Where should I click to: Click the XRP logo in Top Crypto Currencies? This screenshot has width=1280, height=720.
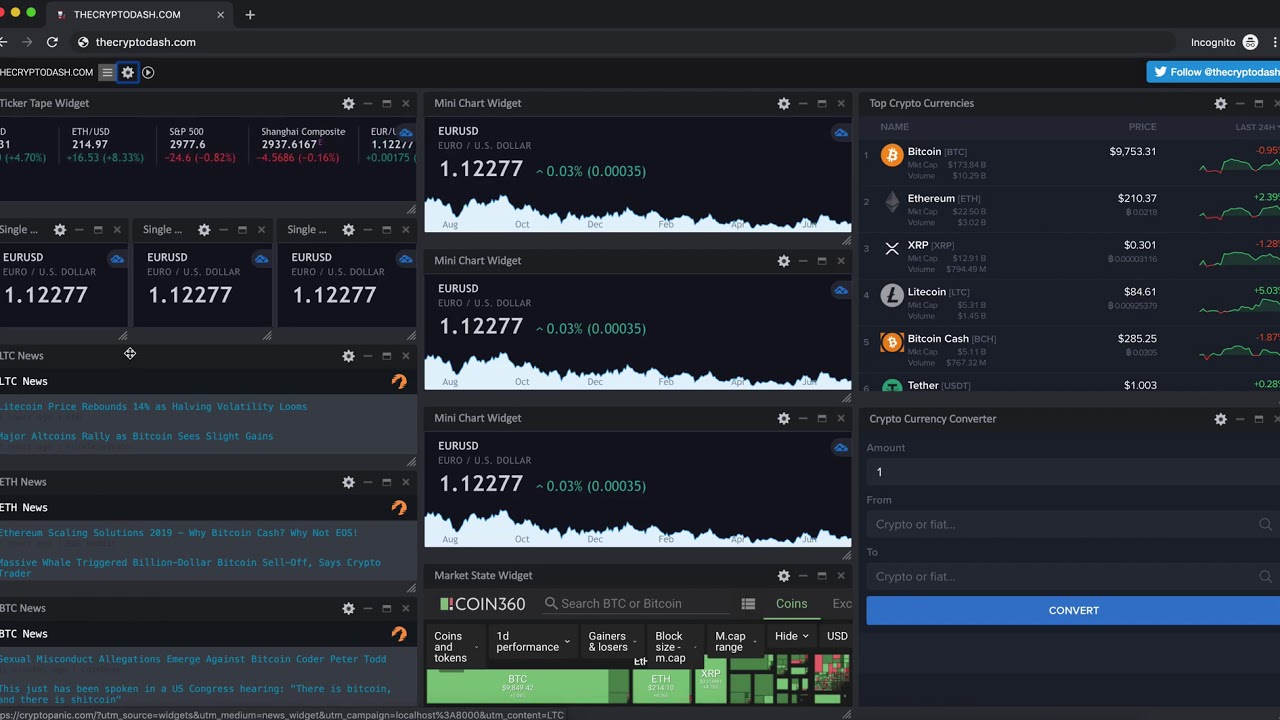pyautogui.click(x=891, y=248)
